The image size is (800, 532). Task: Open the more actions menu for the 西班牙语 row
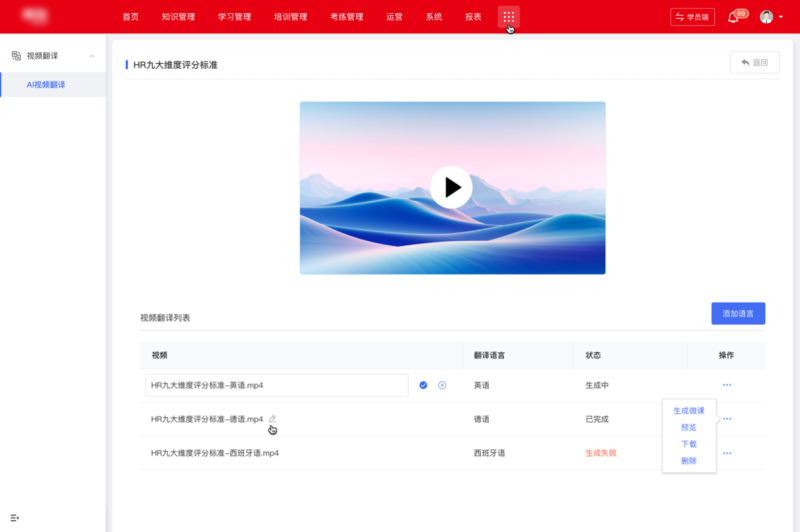coord(727,453)
